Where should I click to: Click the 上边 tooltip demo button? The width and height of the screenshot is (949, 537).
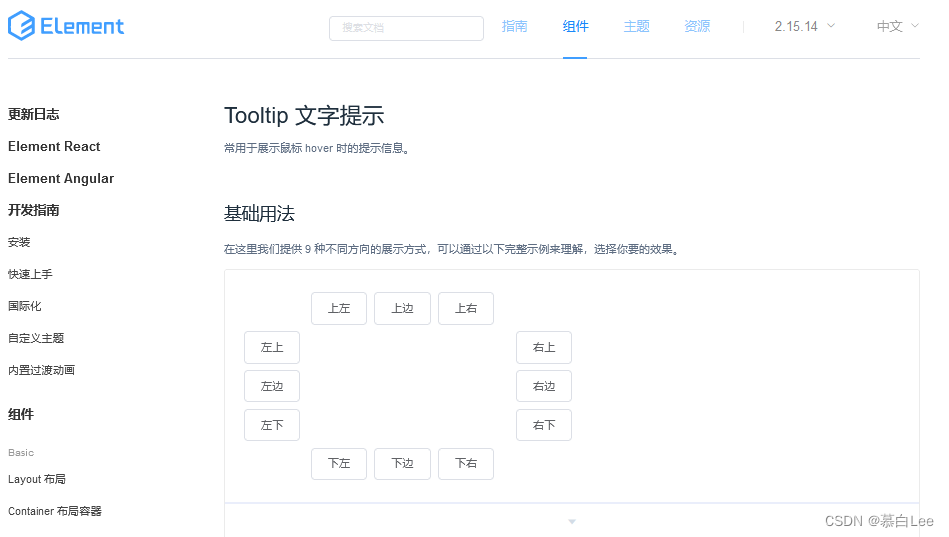[402, 308]
